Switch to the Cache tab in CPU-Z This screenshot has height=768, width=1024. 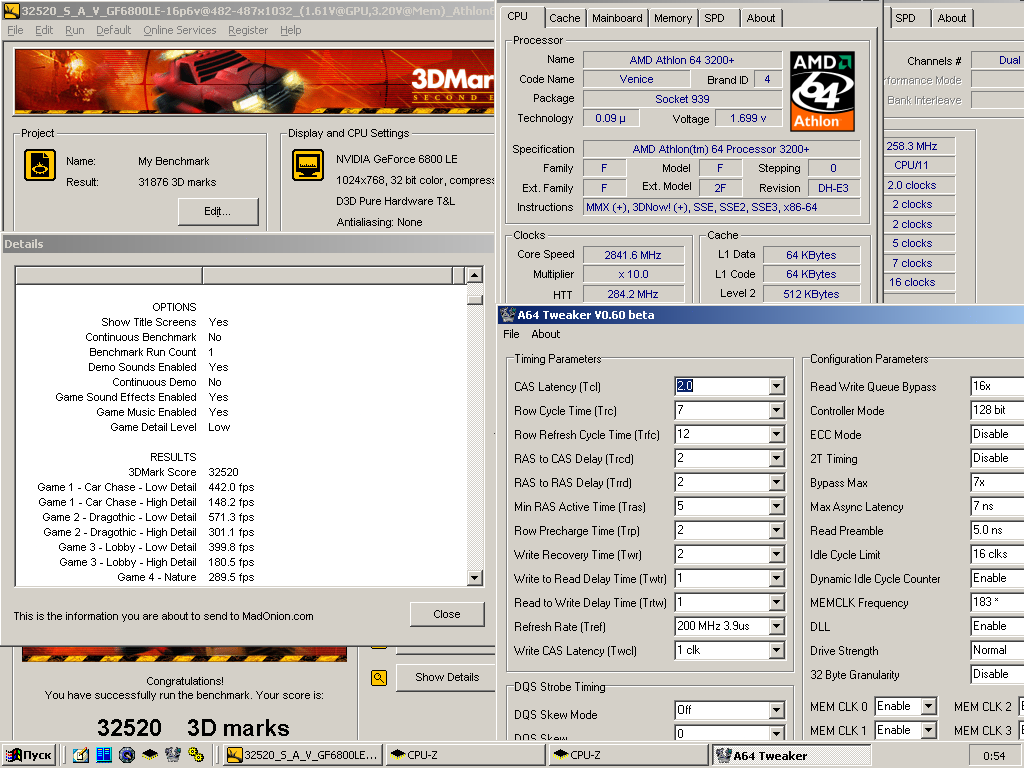(564, 18)
